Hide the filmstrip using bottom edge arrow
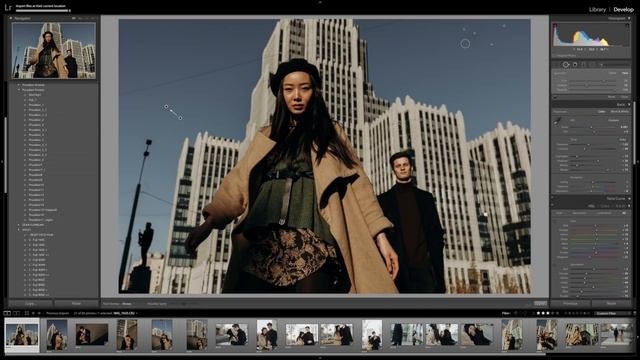The image size is (640, 360). pyautogui.click(x=320, y=358)
